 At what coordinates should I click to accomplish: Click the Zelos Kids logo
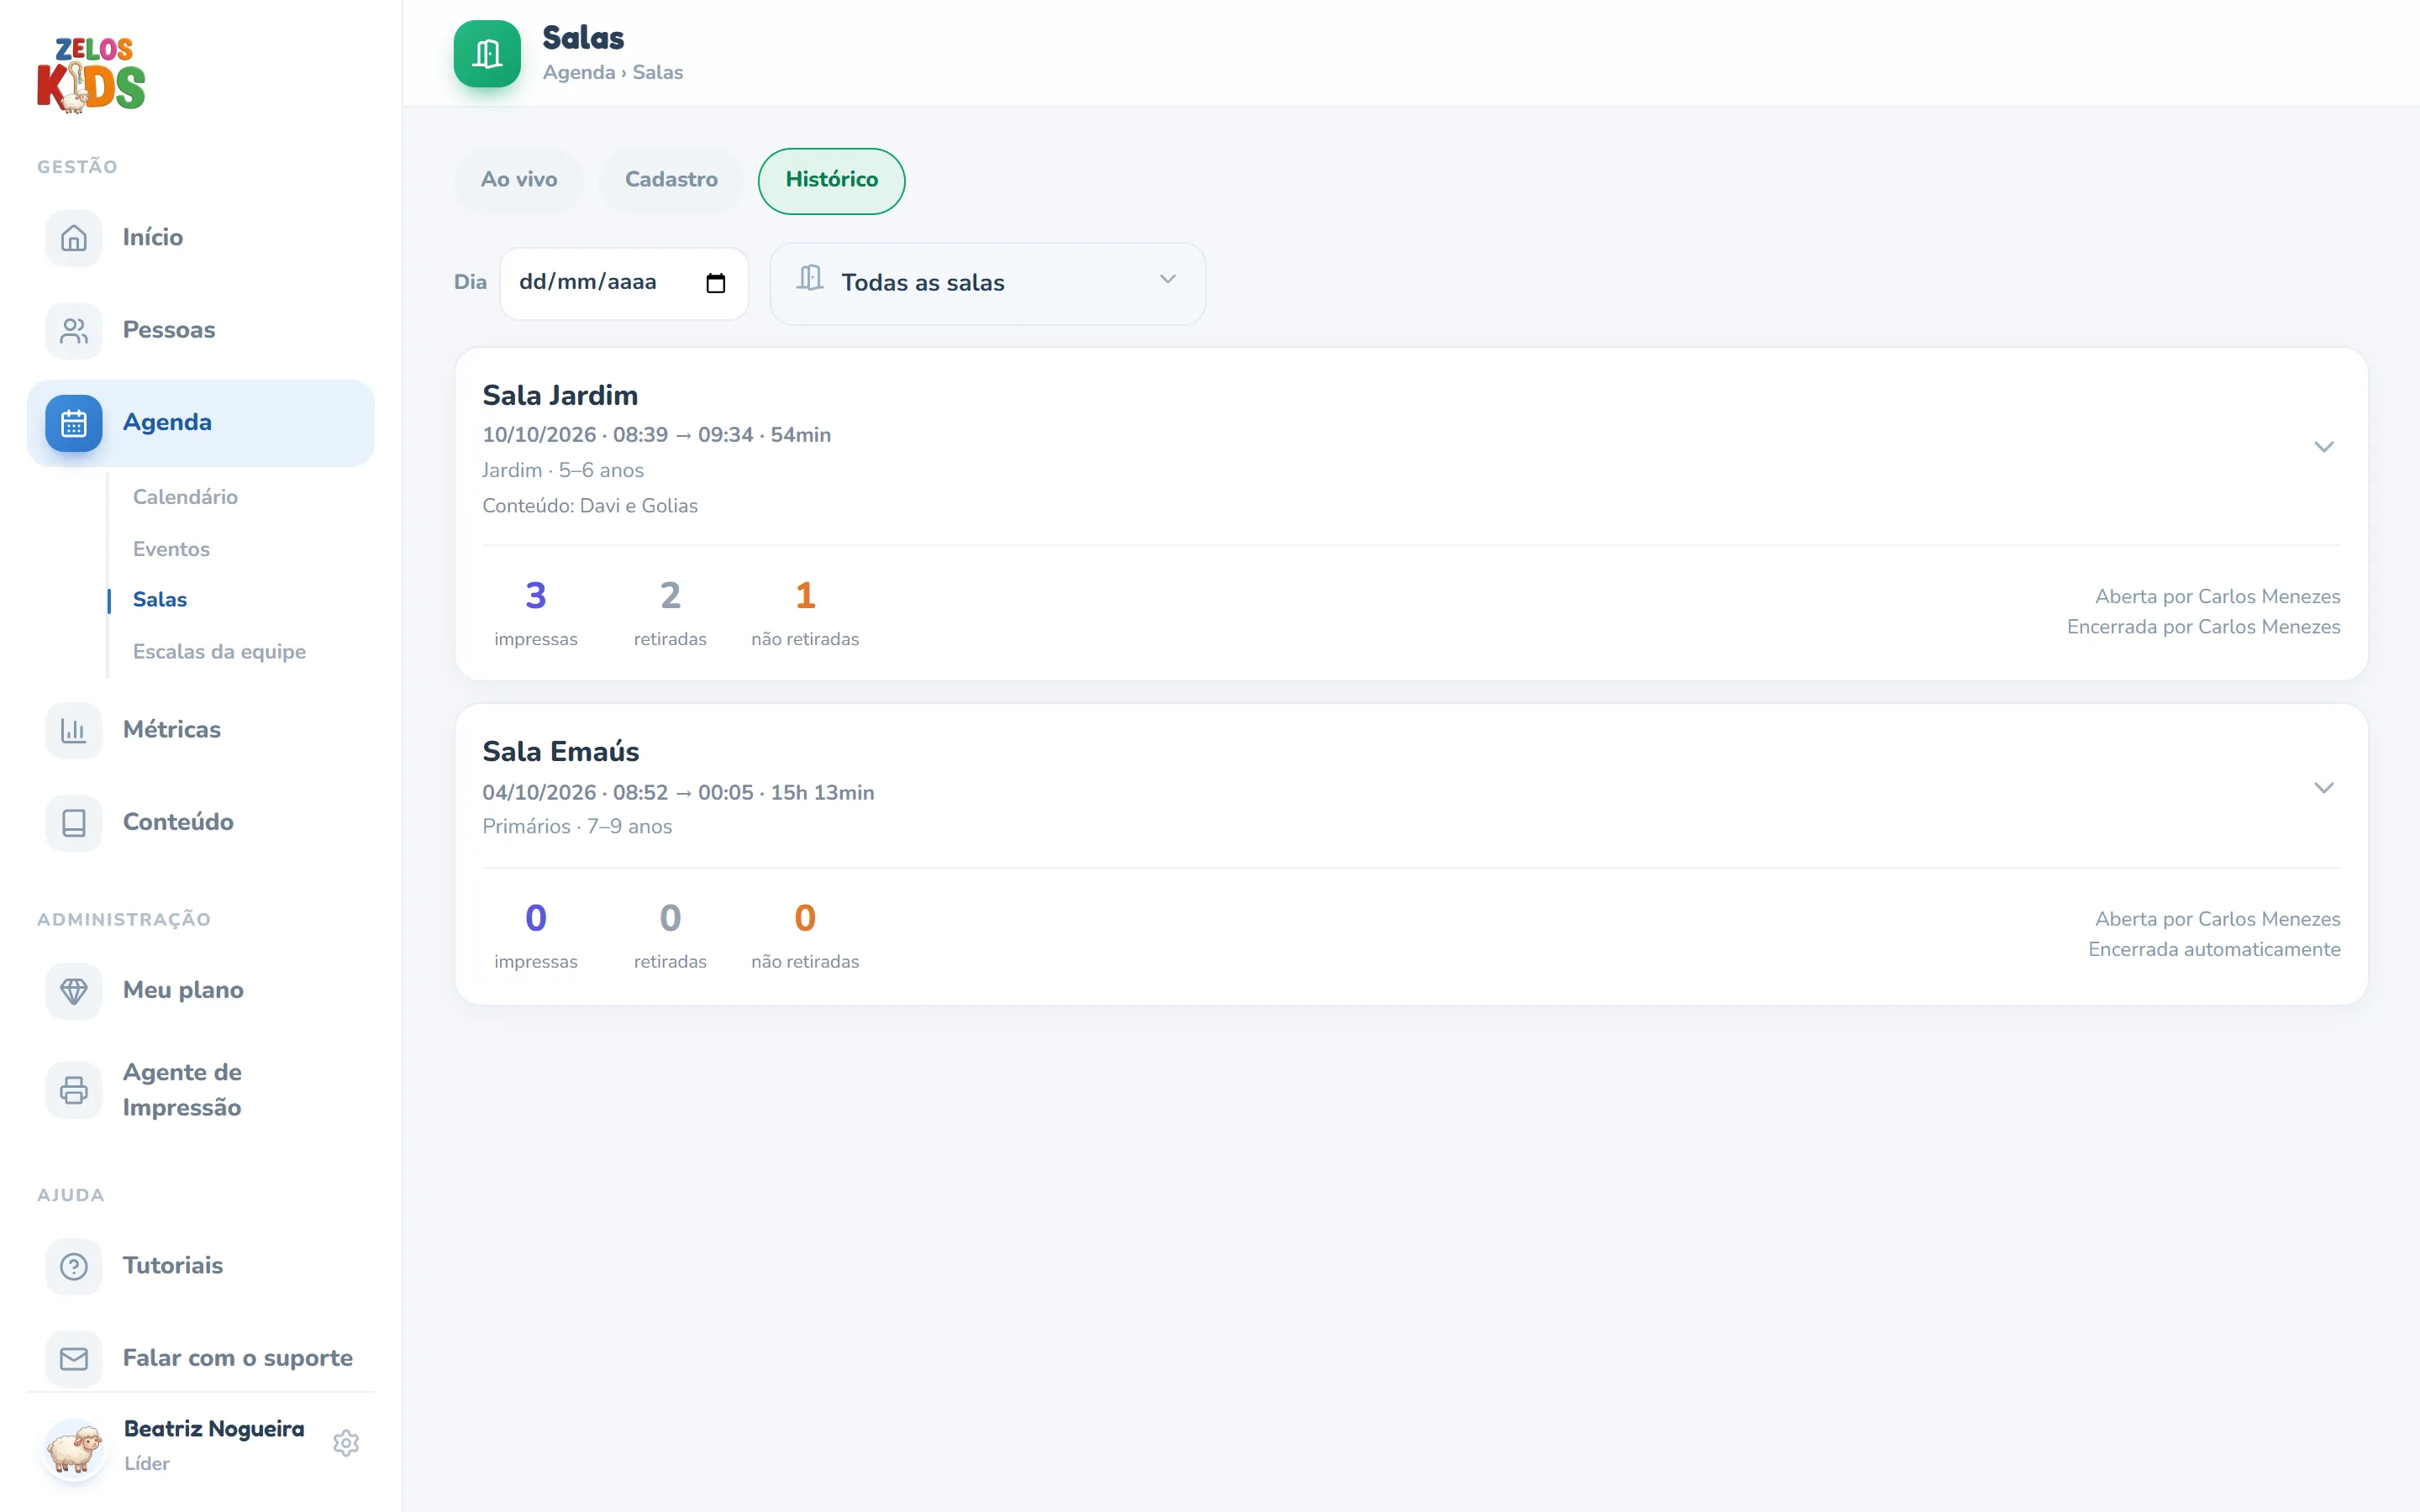[91, 75]
